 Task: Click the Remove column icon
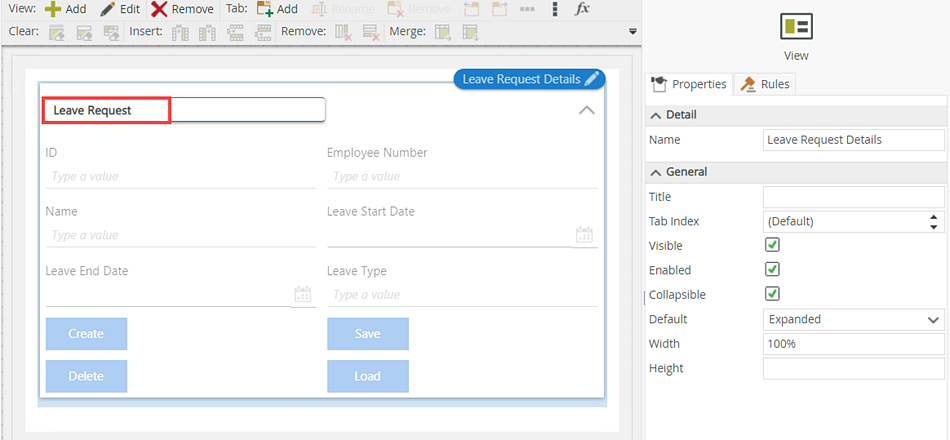pyautogui.click(x=344, y=33)
